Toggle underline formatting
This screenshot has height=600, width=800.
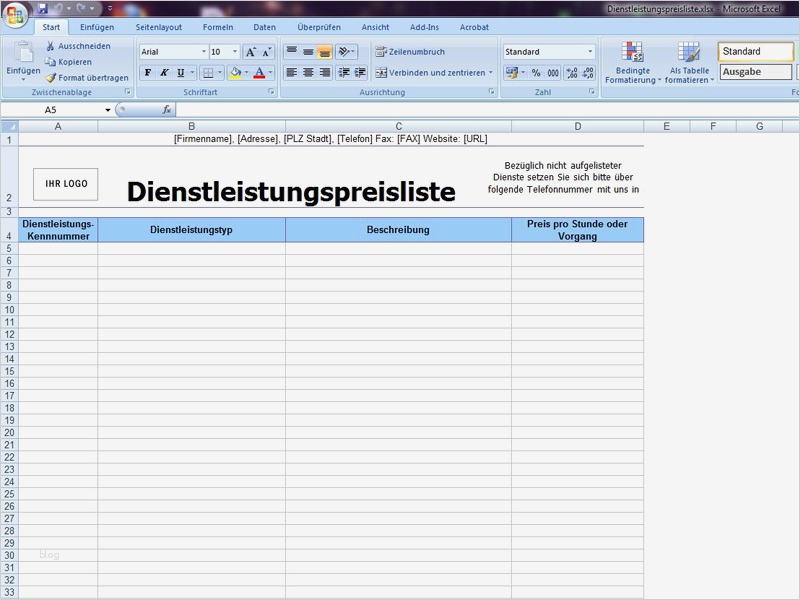(181, 72)
